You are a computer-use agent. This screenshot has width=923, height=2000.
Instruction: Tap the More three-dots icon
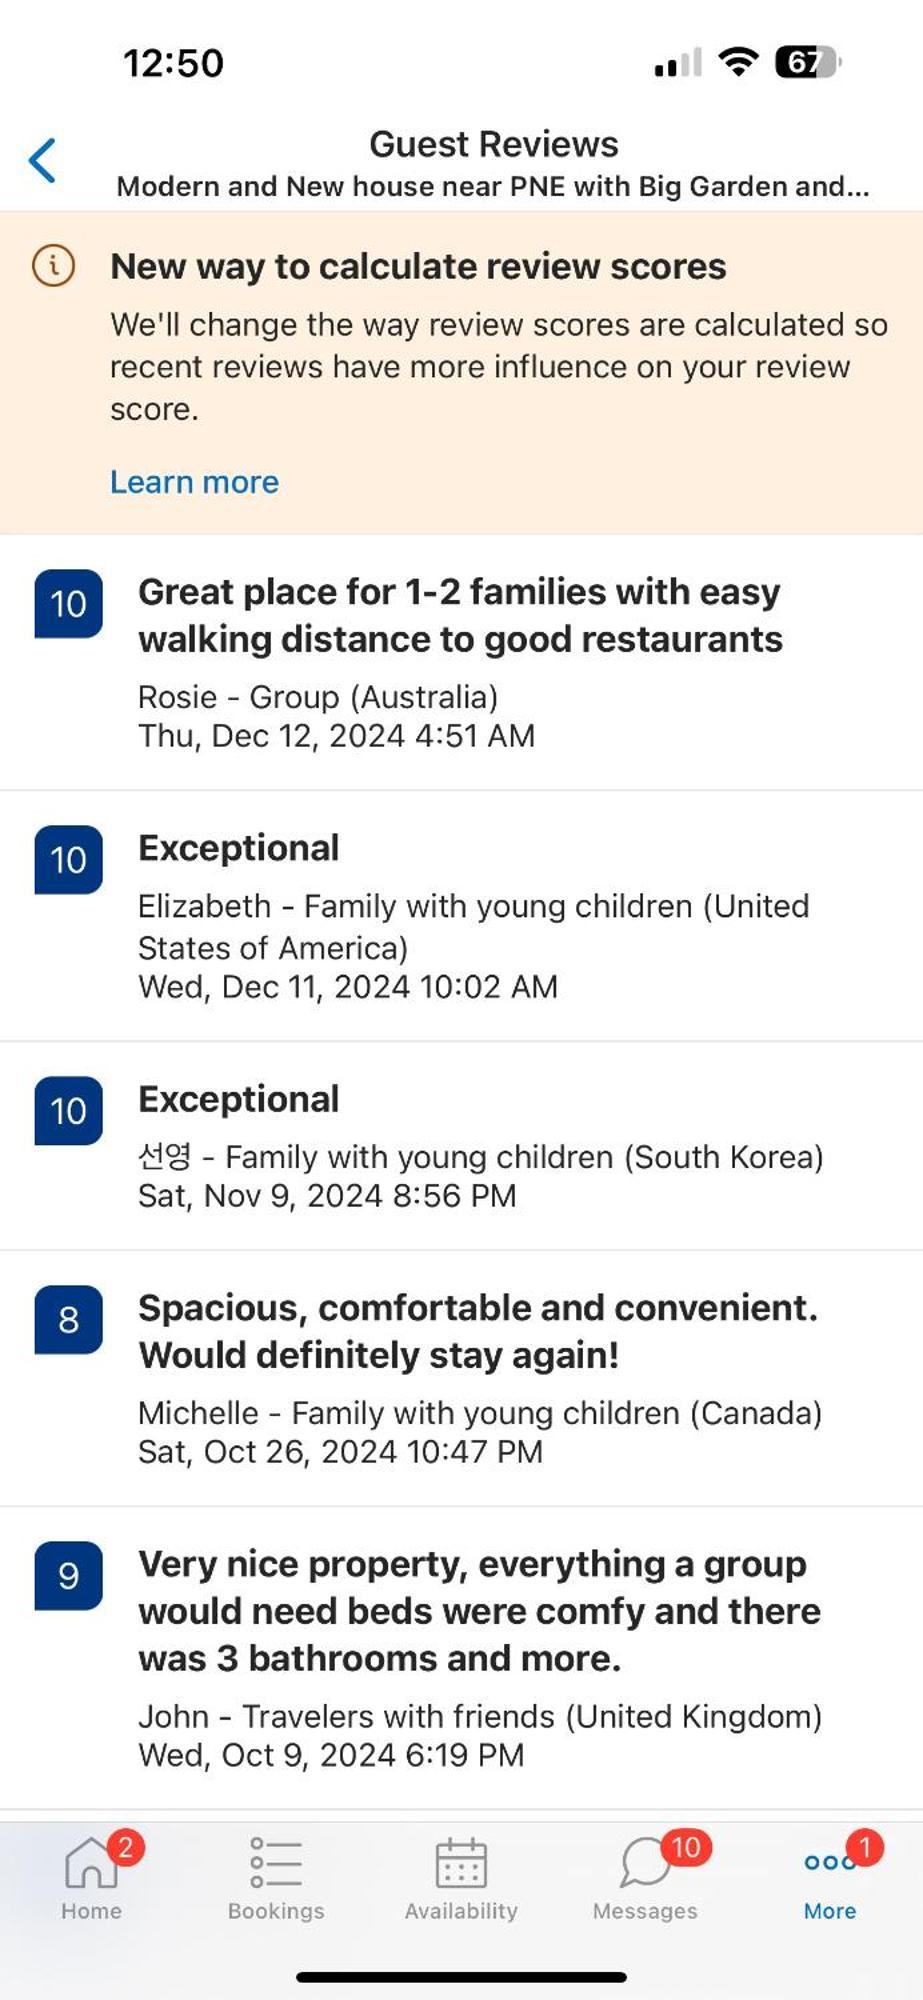[x=829, y=1862]
